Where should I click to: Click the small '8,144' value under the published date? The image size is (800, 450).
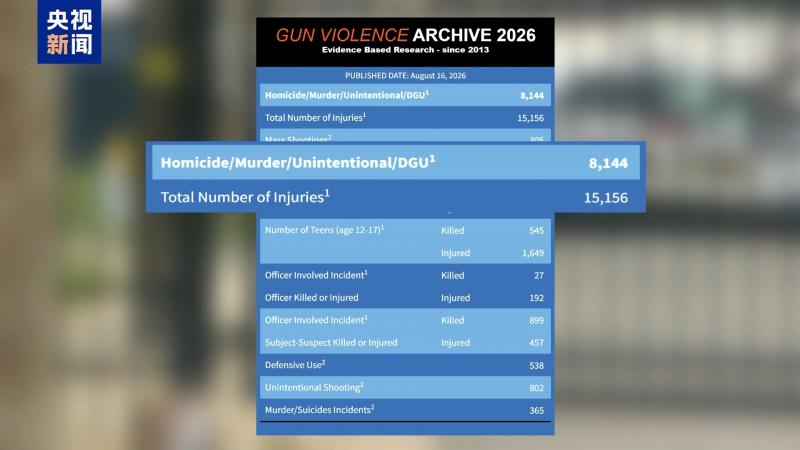[532, 95]
